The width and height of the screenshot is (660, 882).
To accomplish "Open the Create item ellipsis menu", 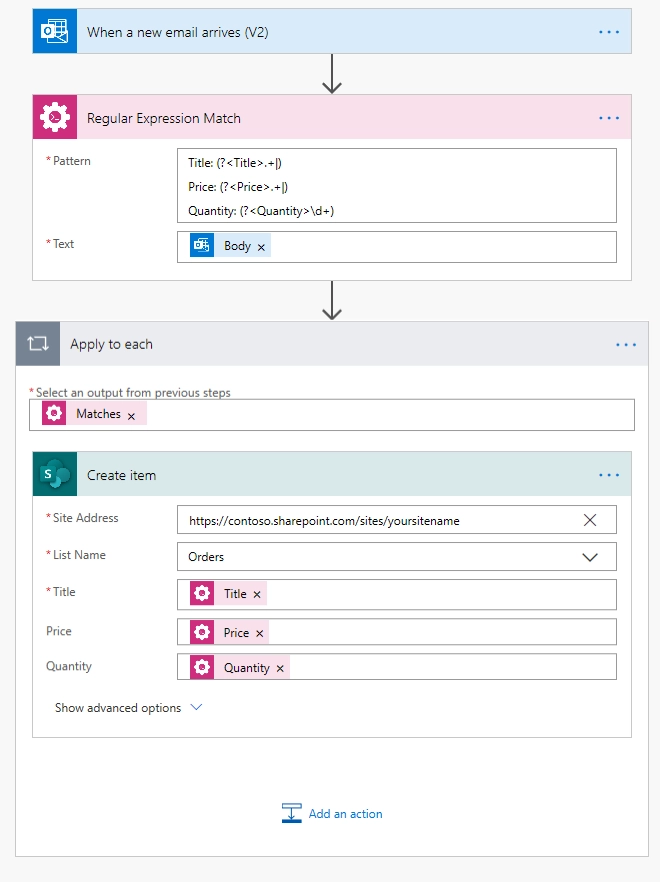I will click(x=609, y=475).
